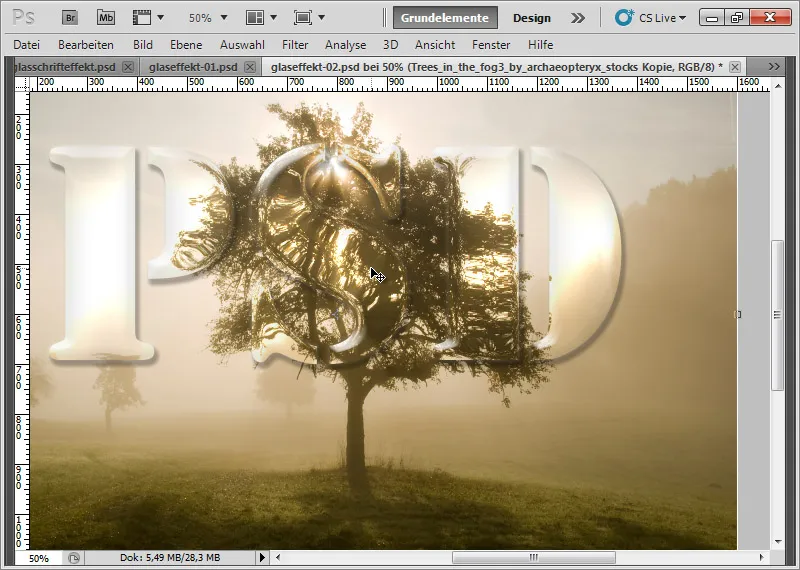Click the horizontal scrollbar right arrow

pos(761,558)
